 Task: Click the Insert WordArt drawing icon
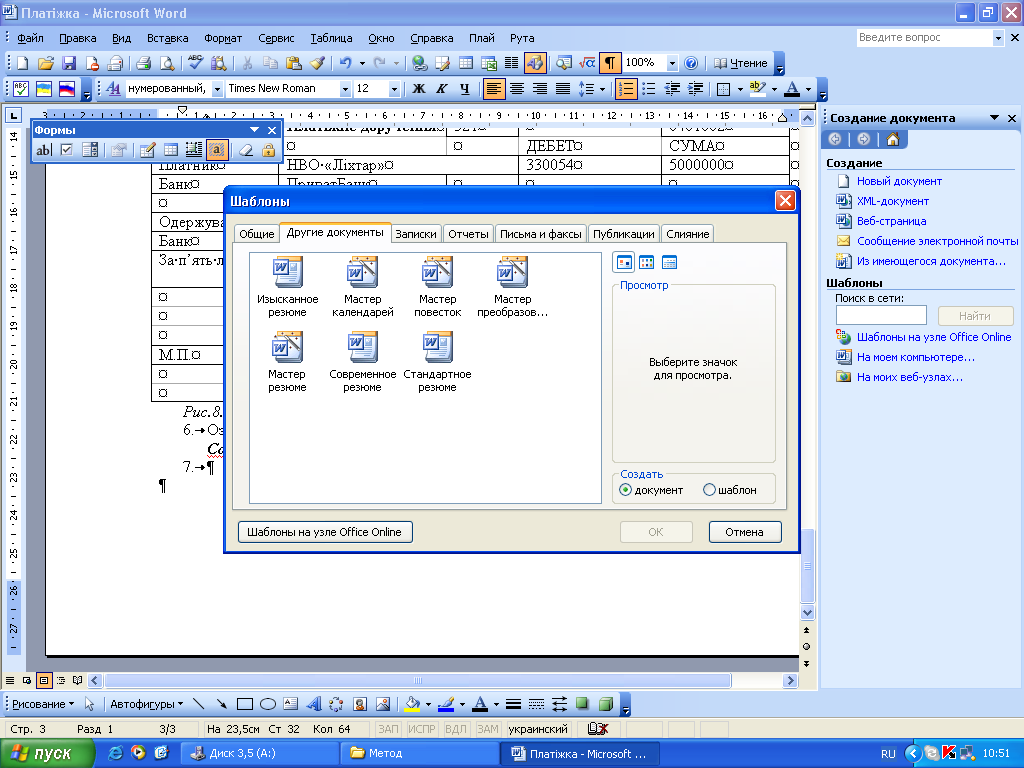(314, 704)
